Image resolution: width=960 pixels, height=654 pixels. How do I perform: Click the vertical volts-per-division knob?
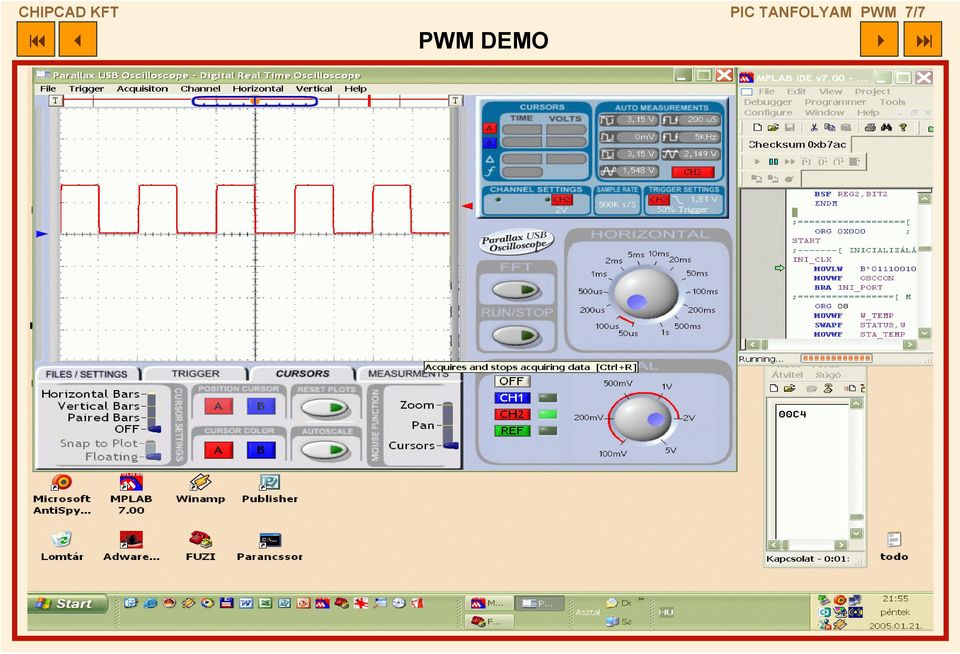coord(642,419)
